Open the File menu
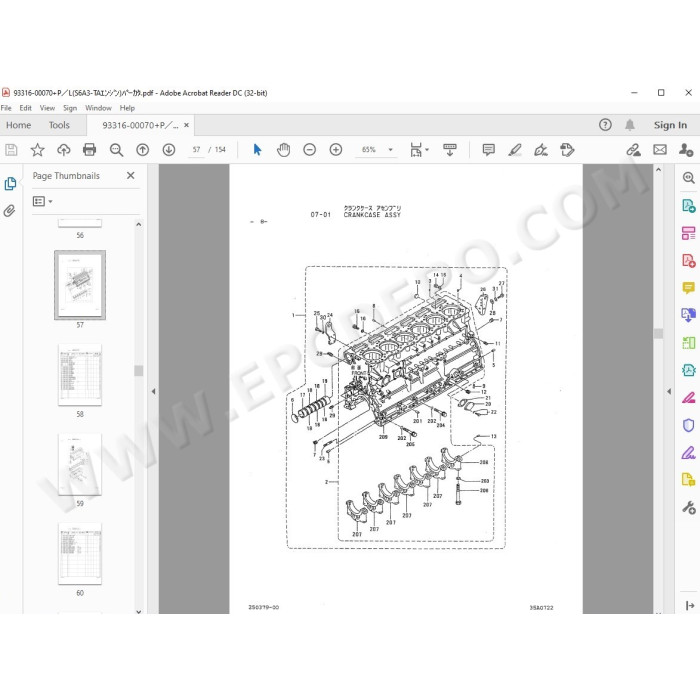This screenshot has width=700, height=700. click(6, 108)
